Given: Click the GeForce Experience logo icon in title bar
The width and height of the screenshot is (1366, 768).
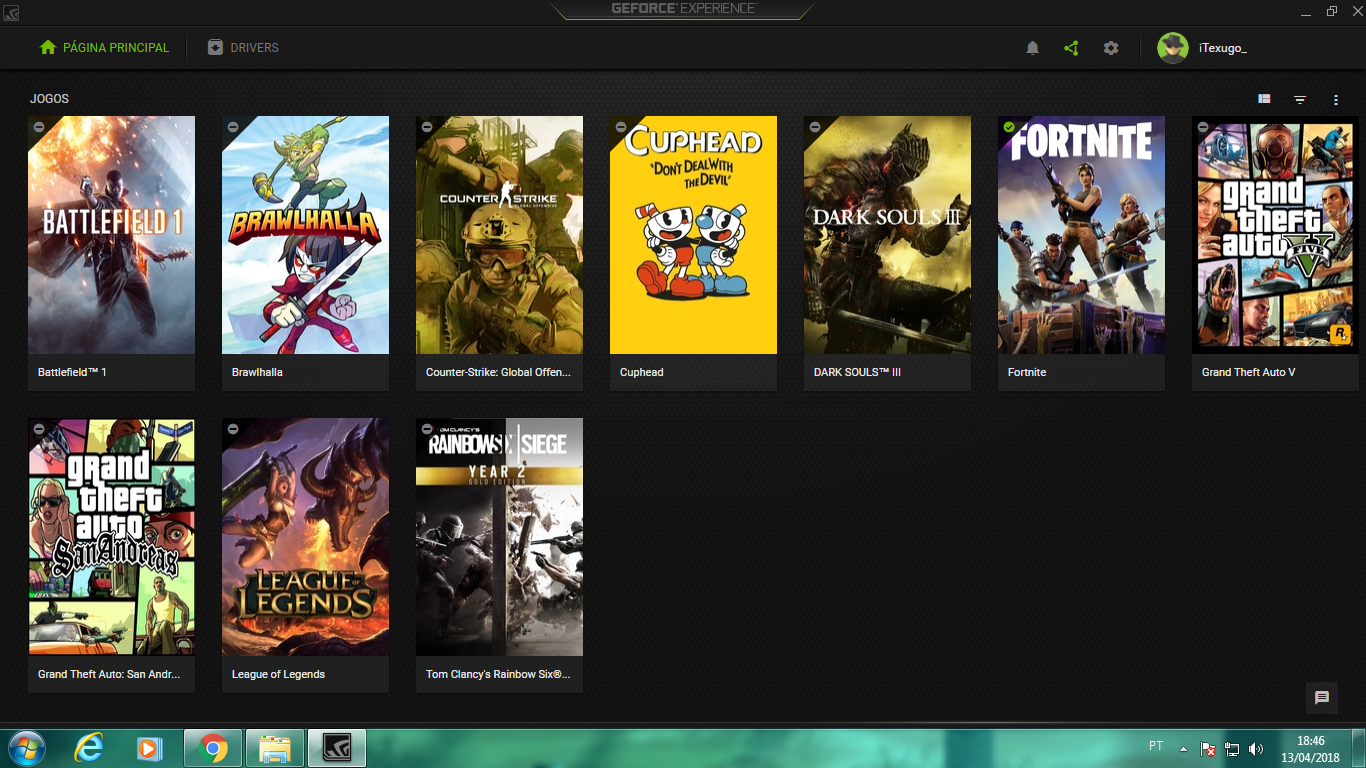Looking at the screenshot, I should click(12, 12).
